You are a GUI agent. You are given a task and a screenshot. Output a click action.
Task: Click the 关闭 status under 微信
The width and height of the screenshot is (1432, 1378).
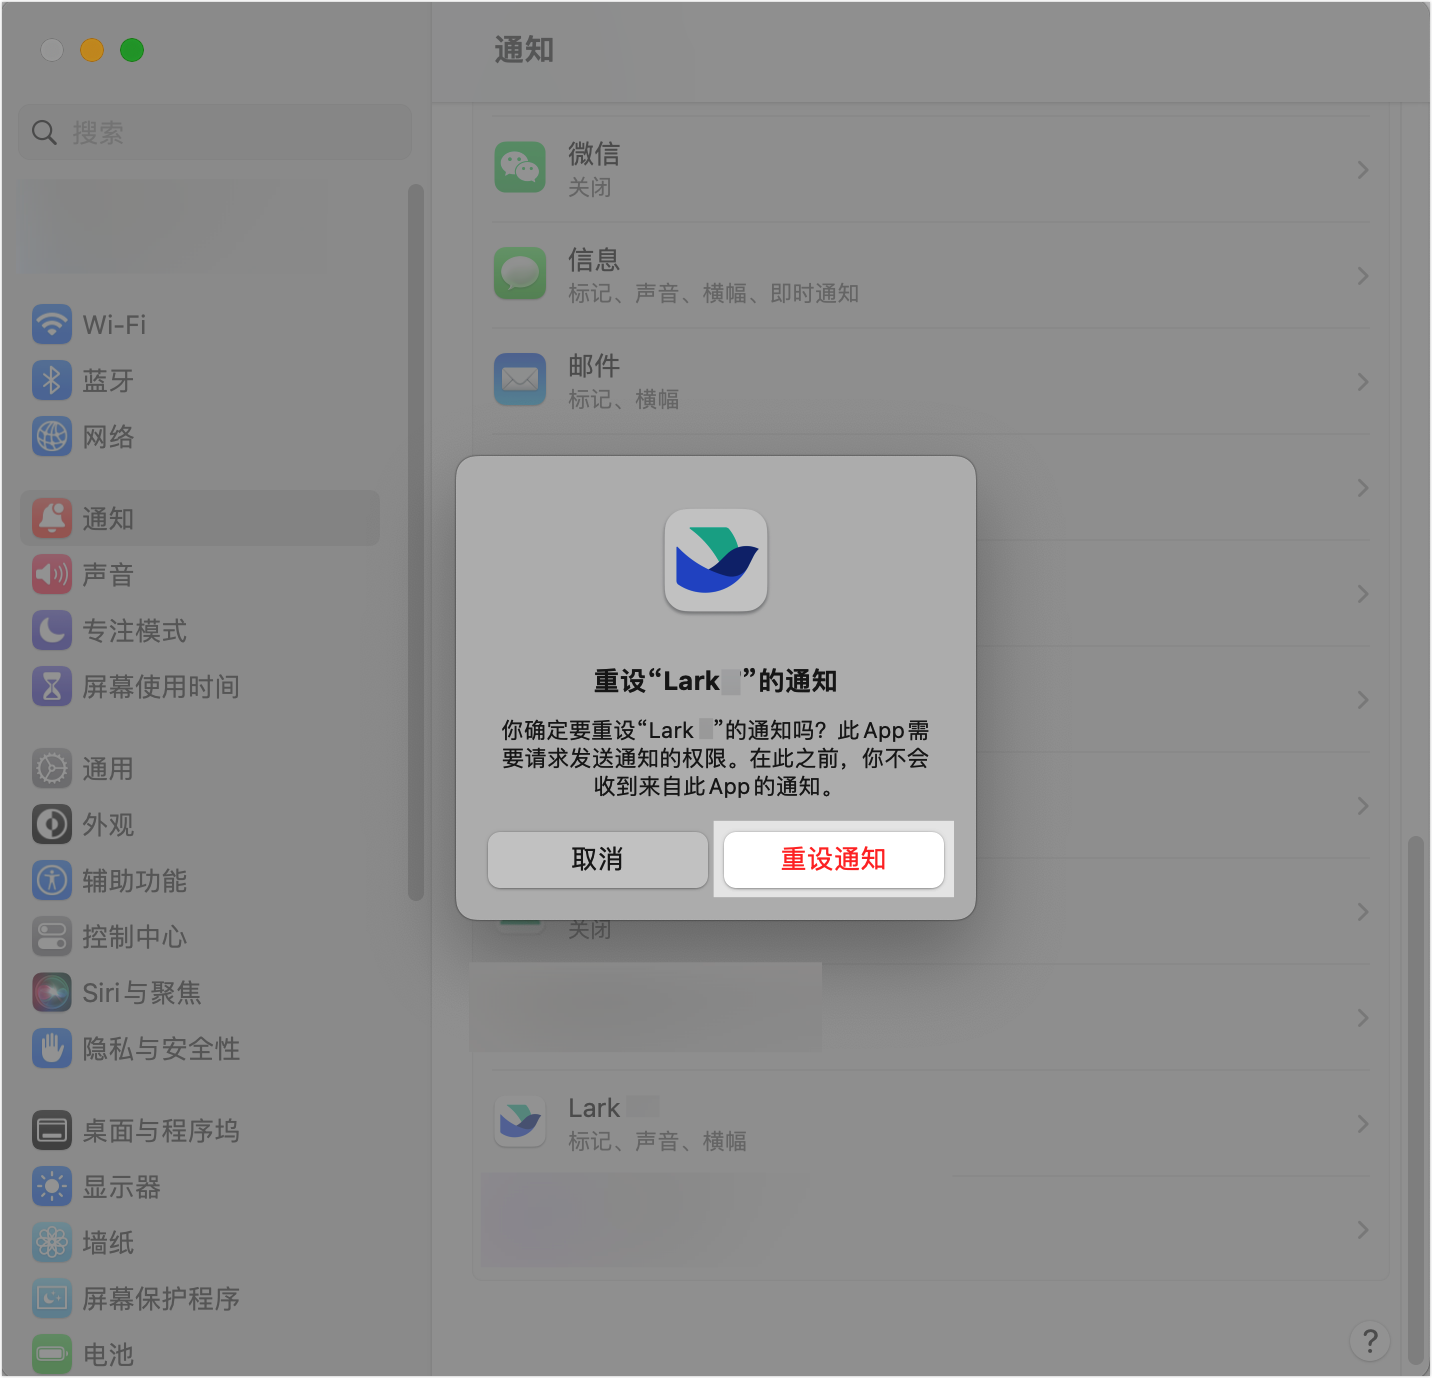(590, 187)
